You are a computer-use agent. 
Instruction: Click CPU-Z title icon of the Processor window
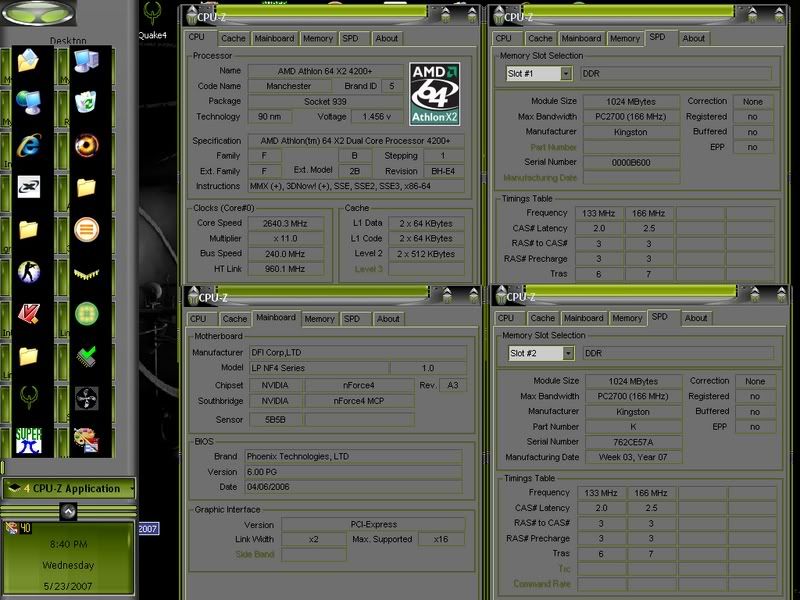192,16
